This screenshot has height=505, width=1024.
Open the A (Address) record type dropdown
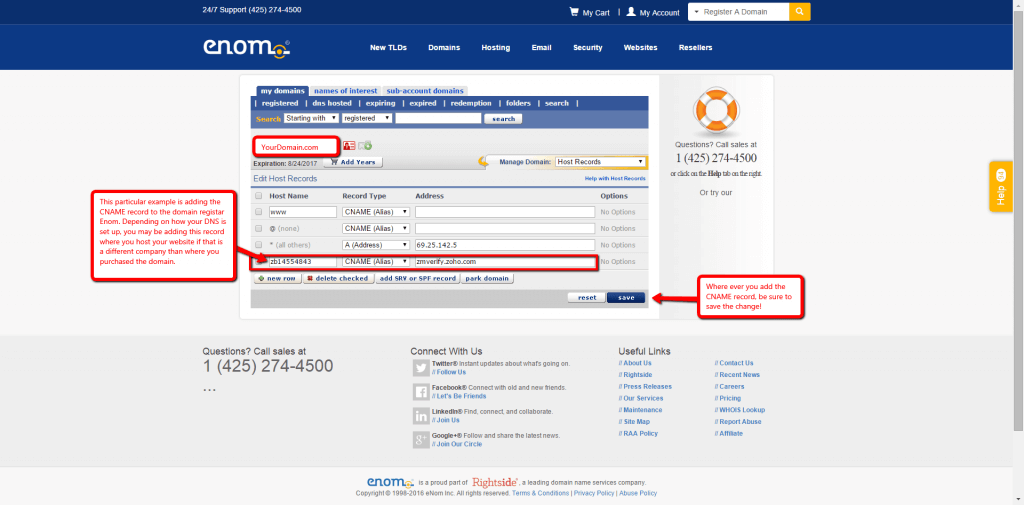coord(376,245)
